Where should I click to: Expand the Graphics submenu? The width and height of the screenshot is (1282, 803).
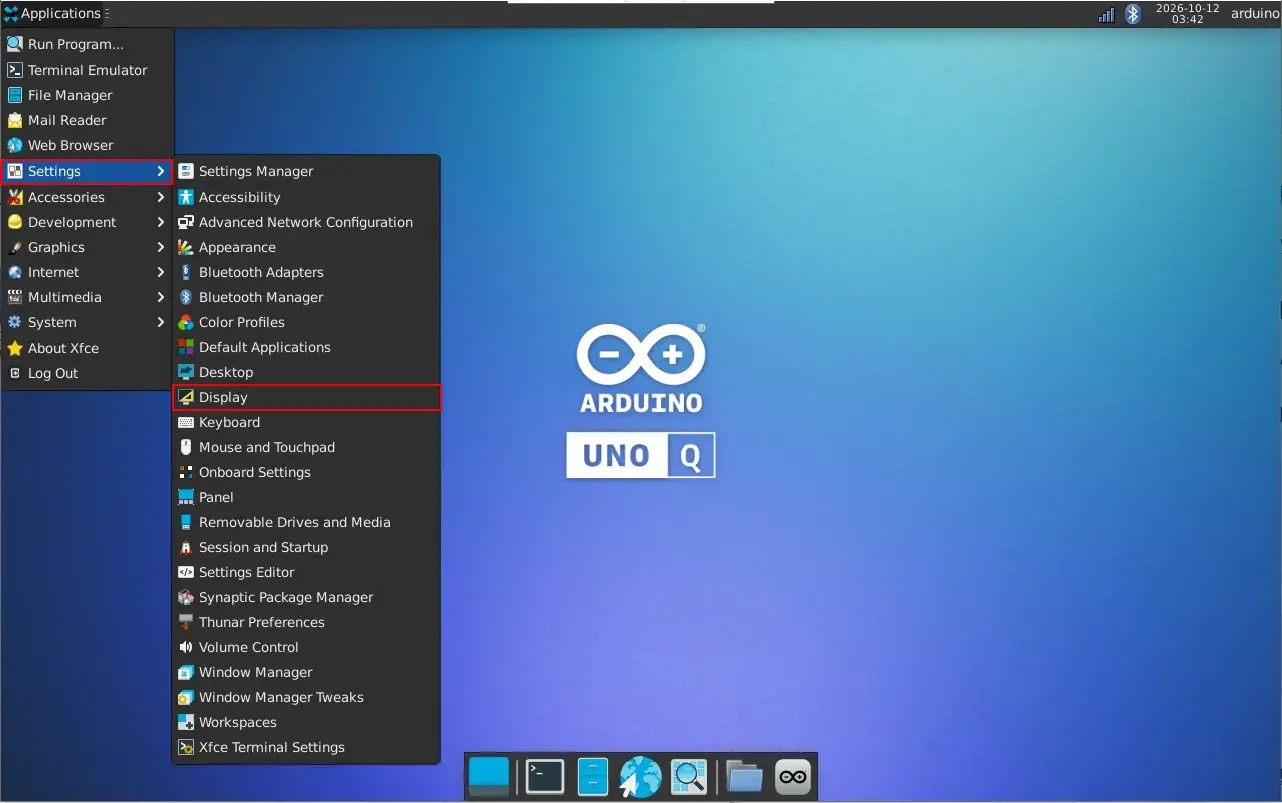pyautogui.click(x=87, y=247)
